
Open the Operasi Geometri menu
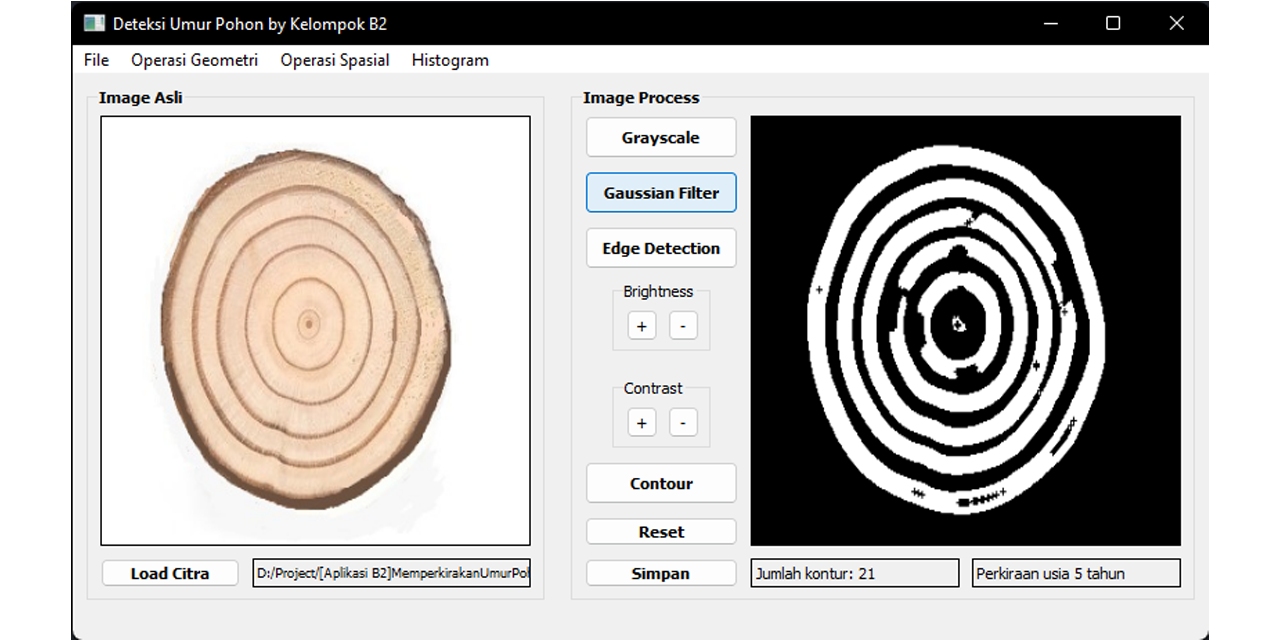(194, 60)
